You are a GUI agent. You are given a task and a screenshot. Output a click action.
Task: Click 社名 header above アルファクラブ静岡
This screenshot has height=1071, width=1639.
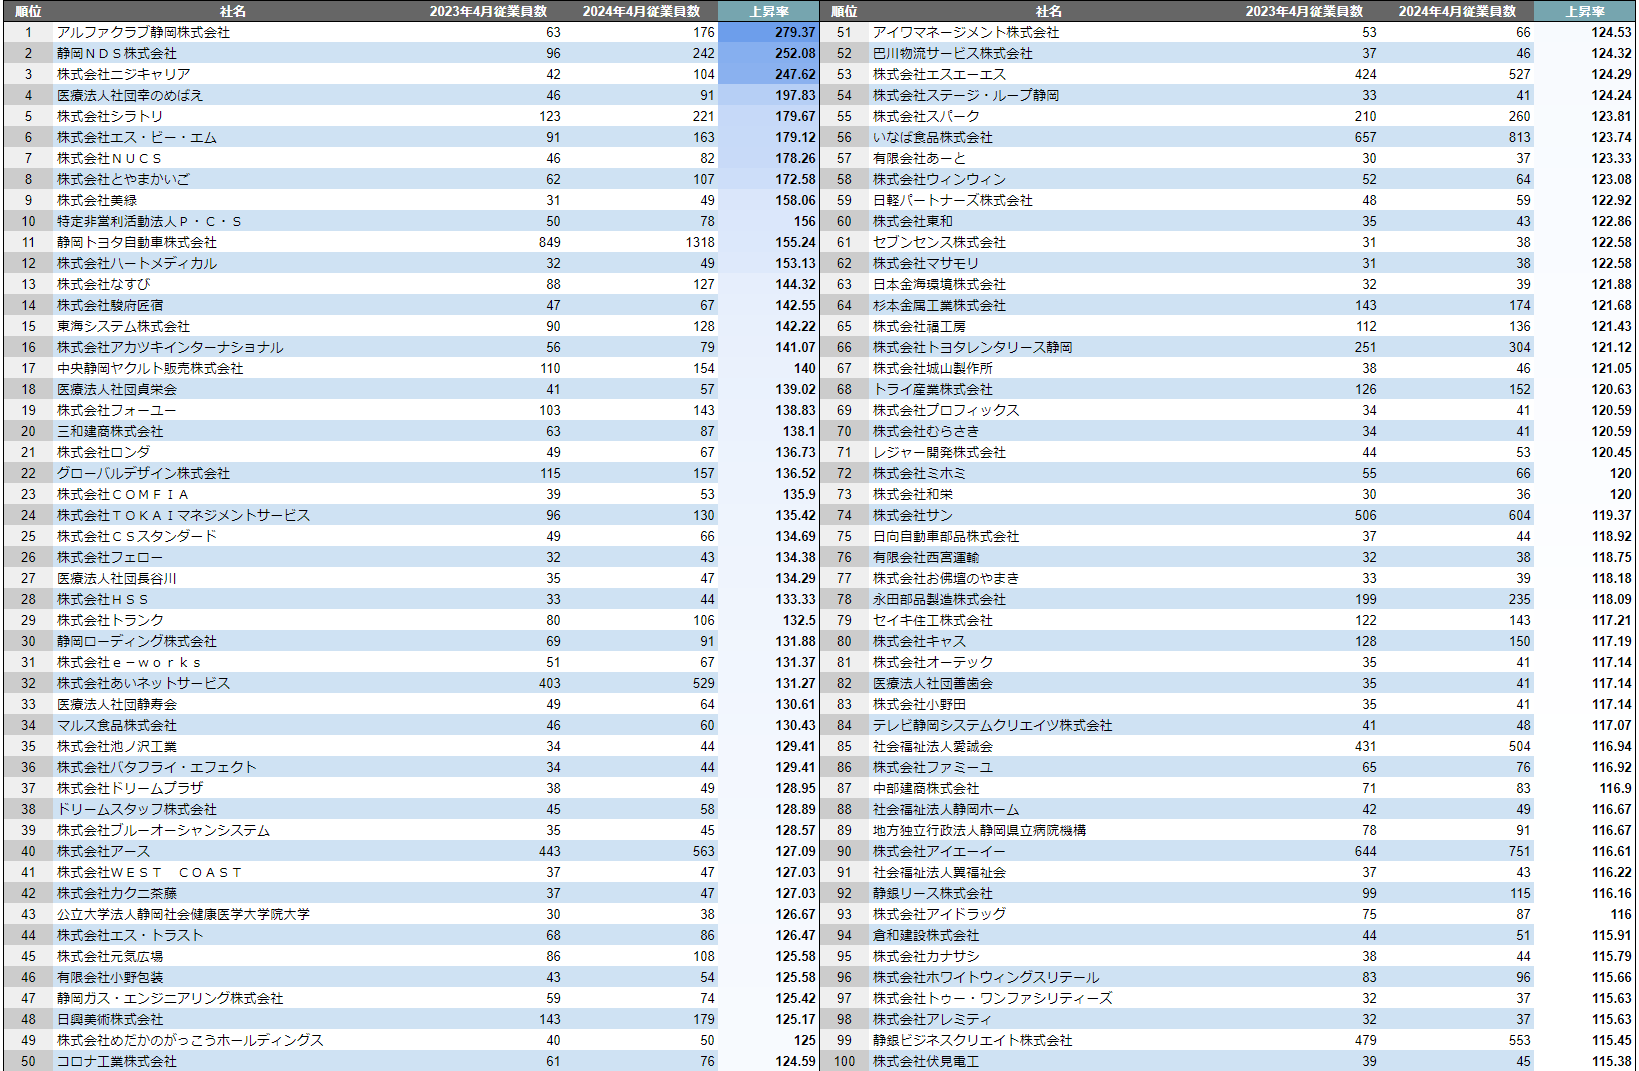coord(233,11)
